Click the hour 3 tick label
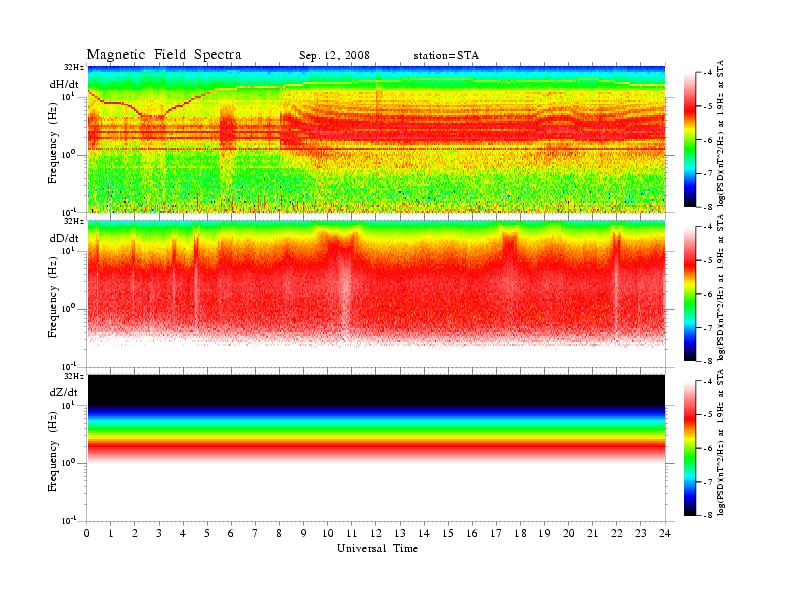 coord(159,533)
